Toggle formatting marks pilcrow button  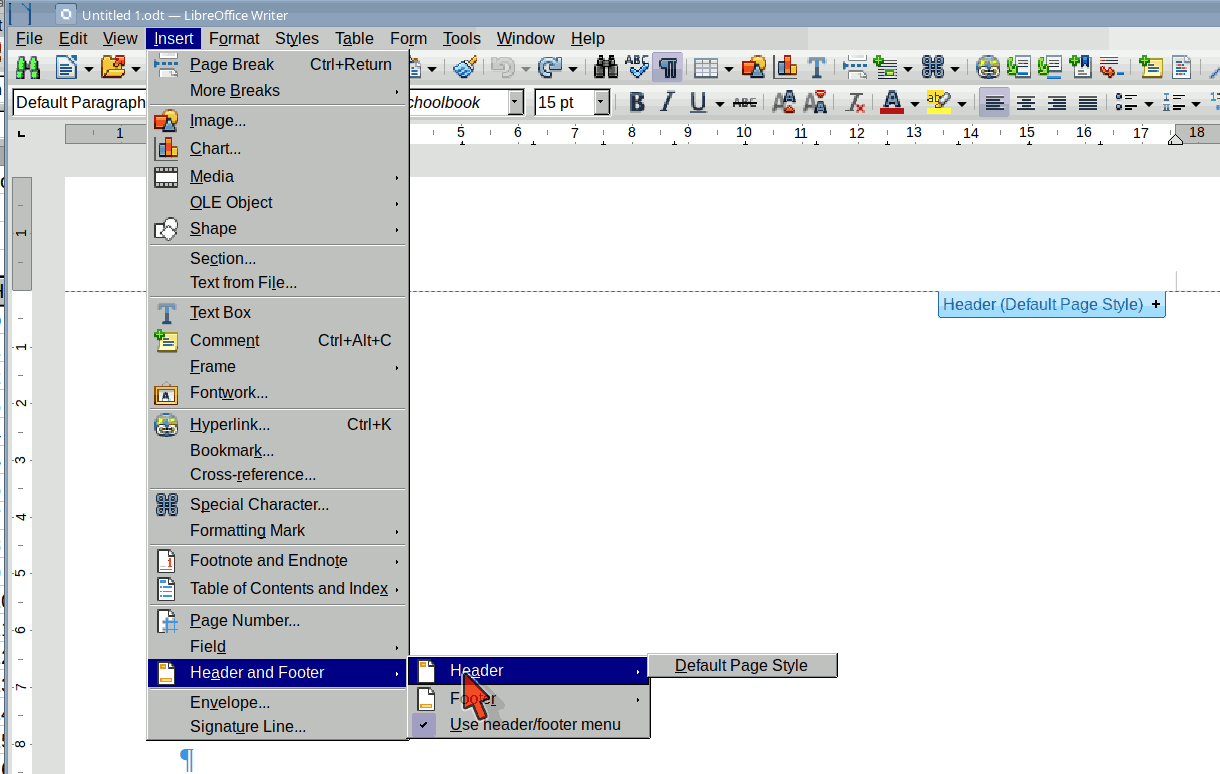[x=668, y=67]
